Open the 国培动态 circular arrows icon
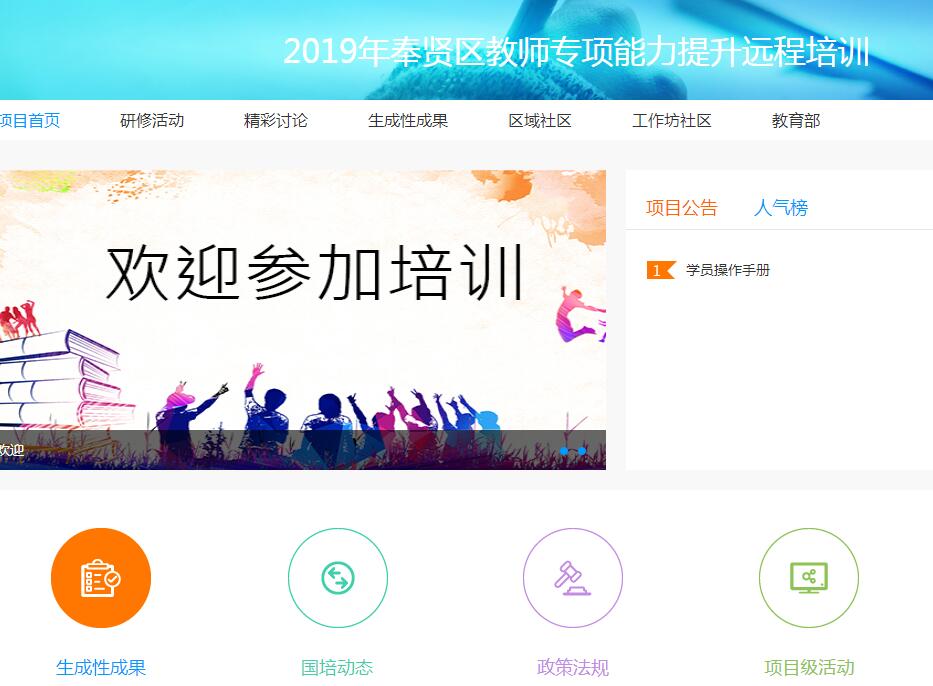The height and width of the screenshot is (686, 933). tap(337, 578)
